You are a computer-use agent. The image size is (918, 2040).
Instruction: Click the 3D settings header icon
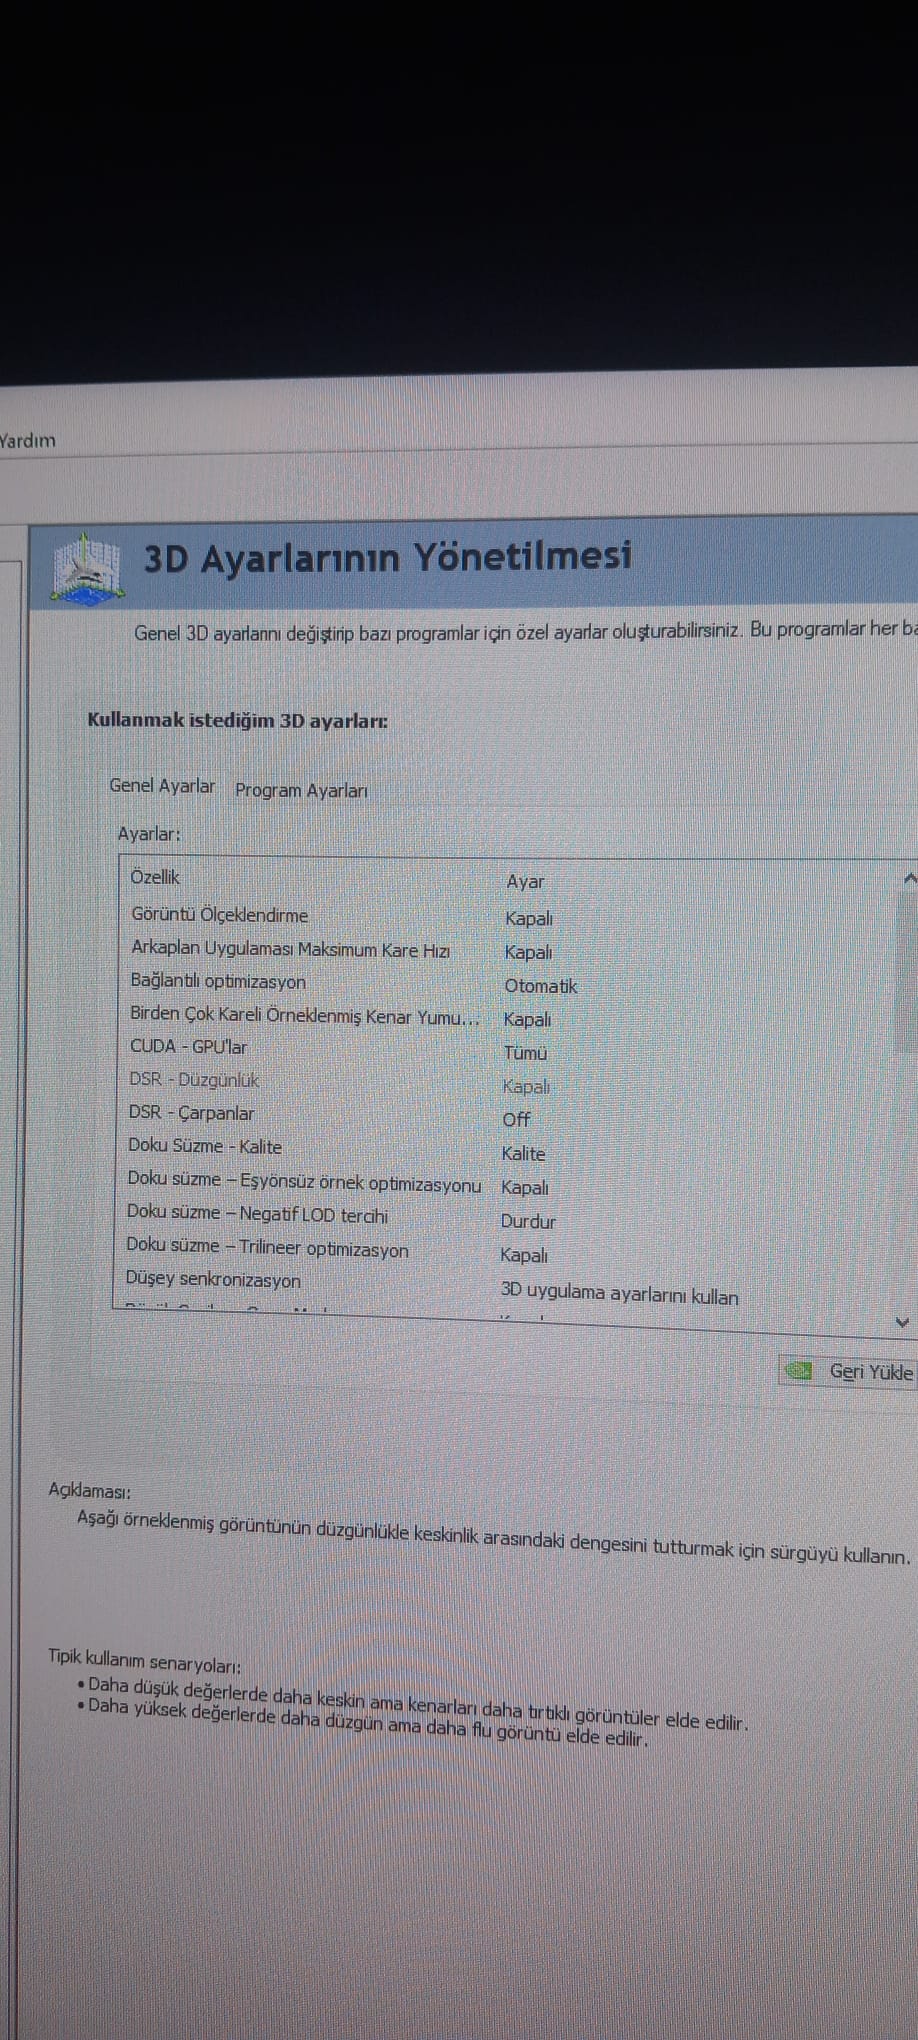tap(88, 570)
